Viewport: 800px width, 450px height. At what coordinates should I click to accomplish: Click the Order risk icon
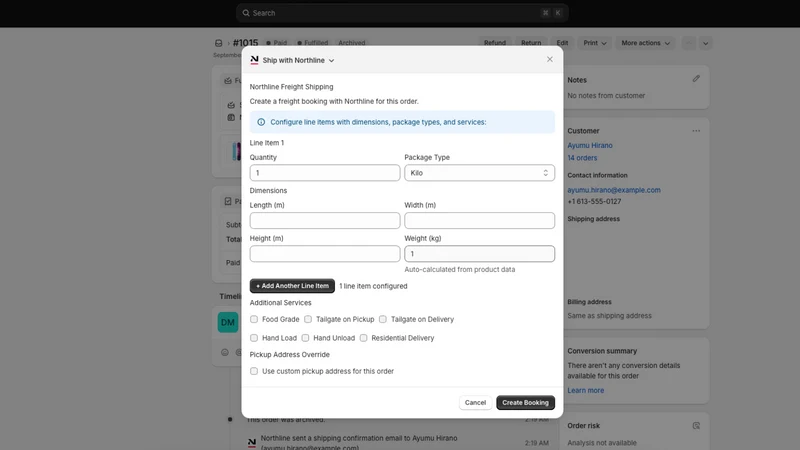coord(696,426)
